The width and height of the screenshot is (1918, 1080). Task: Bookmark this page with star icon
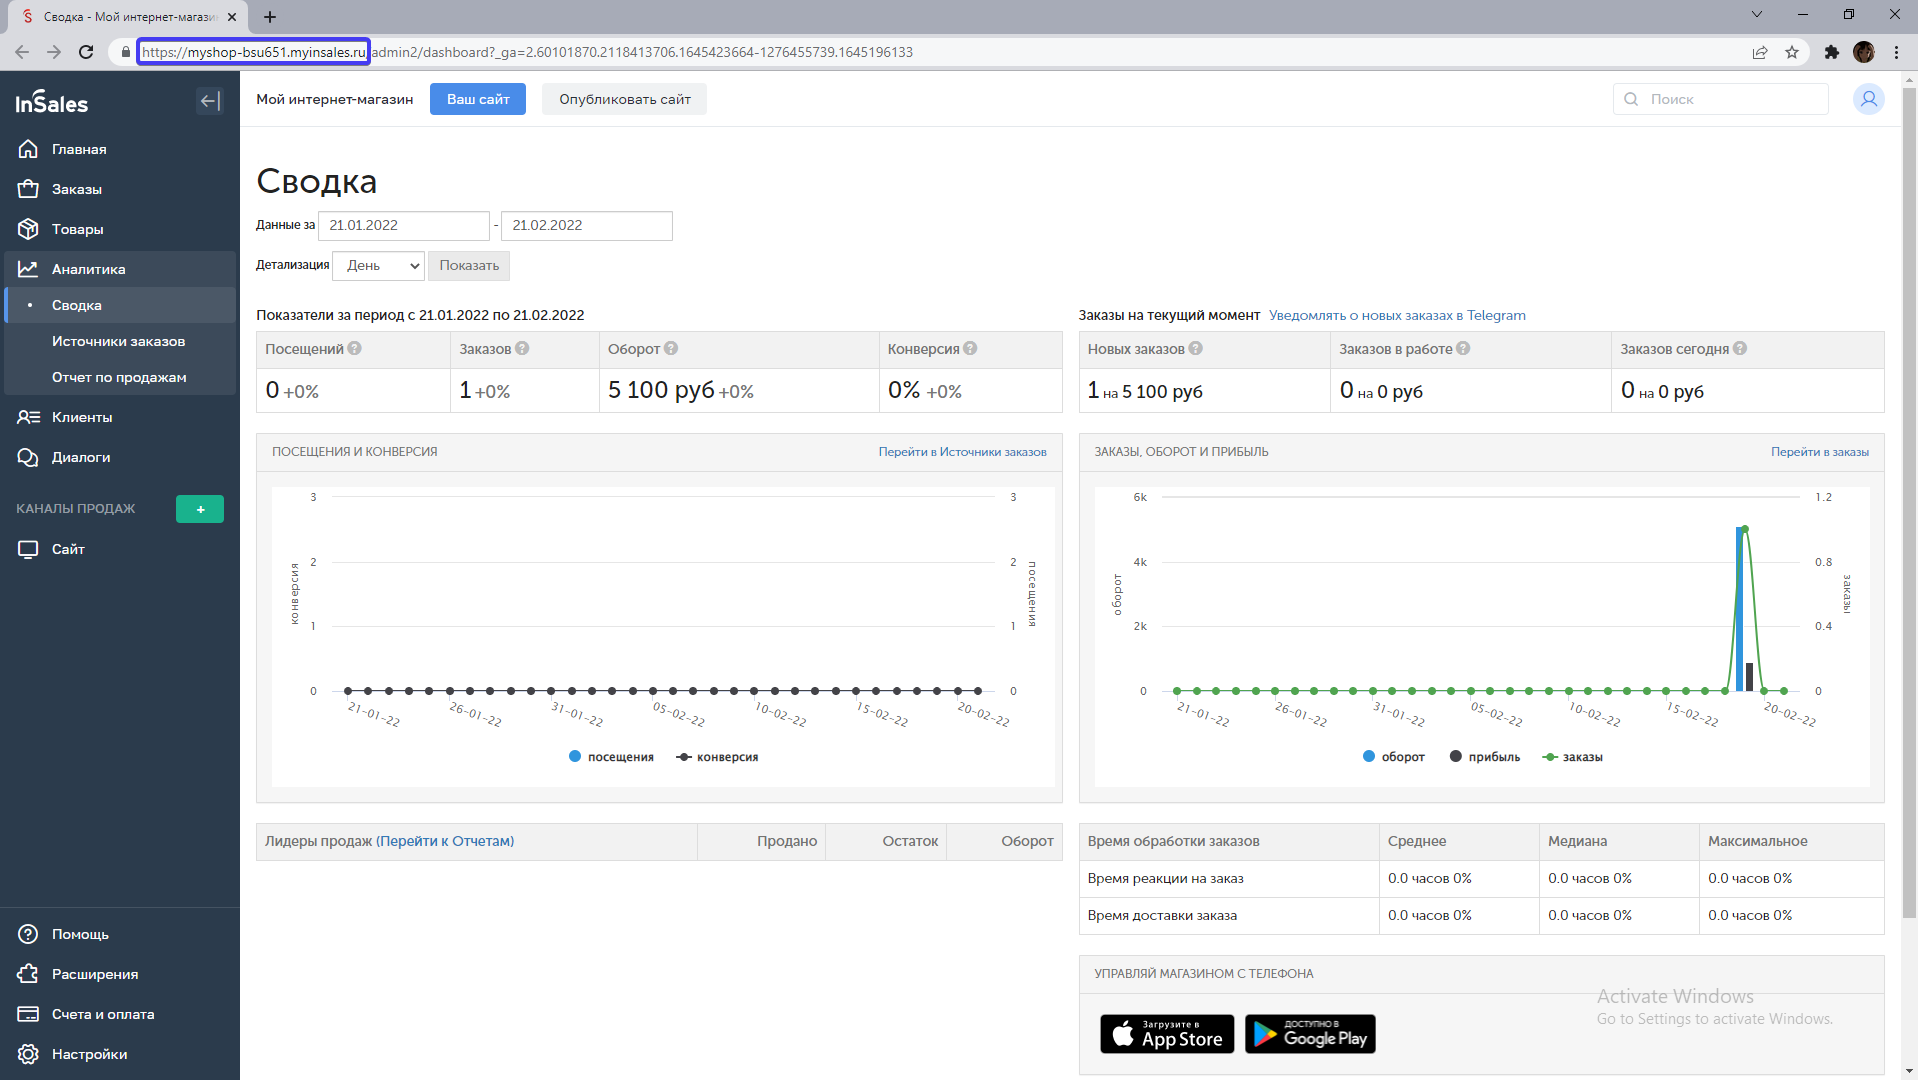pyautogui.click(x=1792, y=52)
